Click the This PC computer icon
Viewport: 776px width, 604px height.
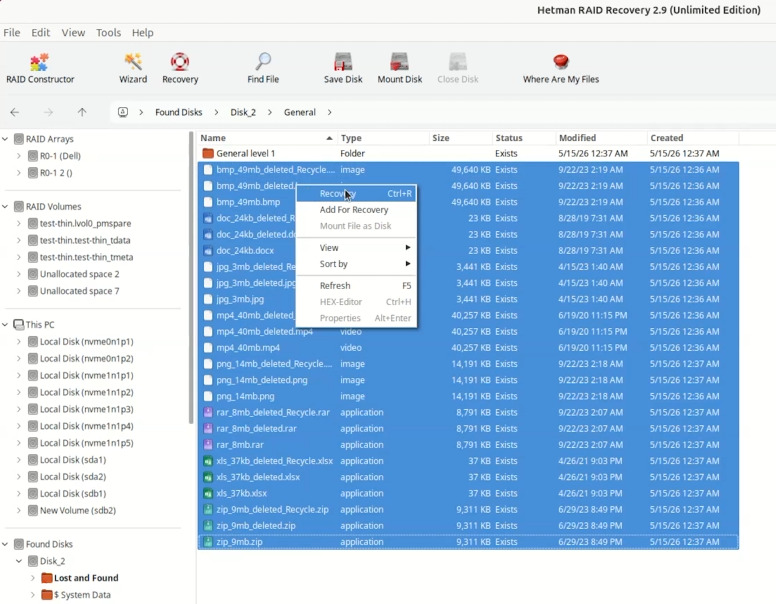(x=19, y=325)
